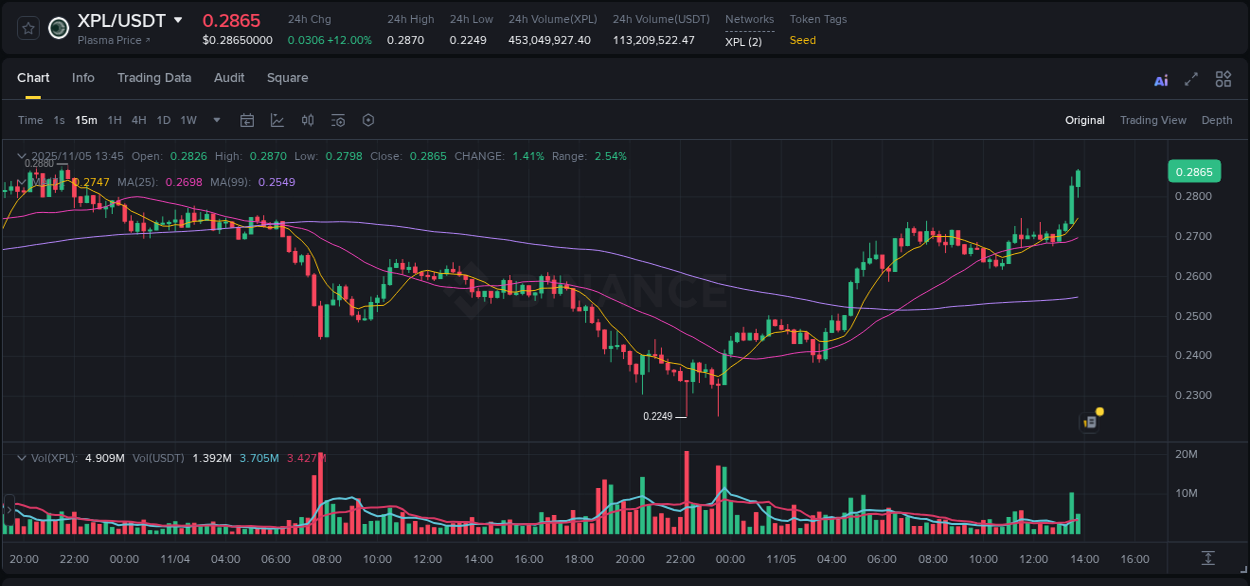Expand chart to fullscreen view
This screenshot has height=586, width=1250.
1191,78
